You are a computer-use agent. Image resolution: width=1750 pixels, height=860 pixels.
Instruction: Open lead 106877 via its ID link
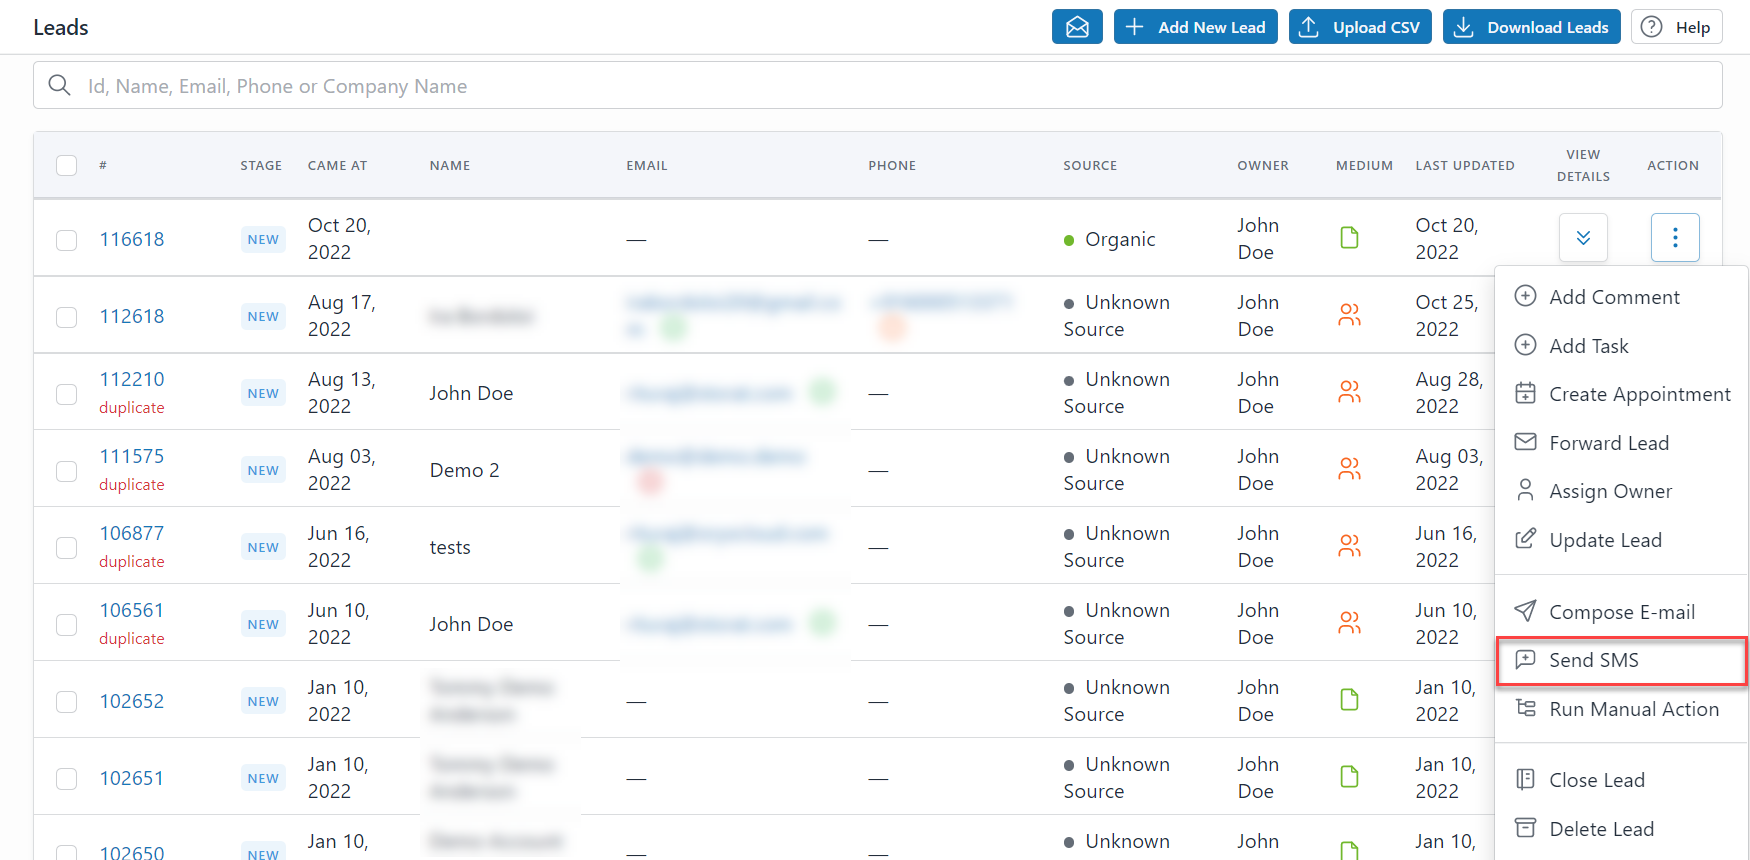tap(131, 534)
